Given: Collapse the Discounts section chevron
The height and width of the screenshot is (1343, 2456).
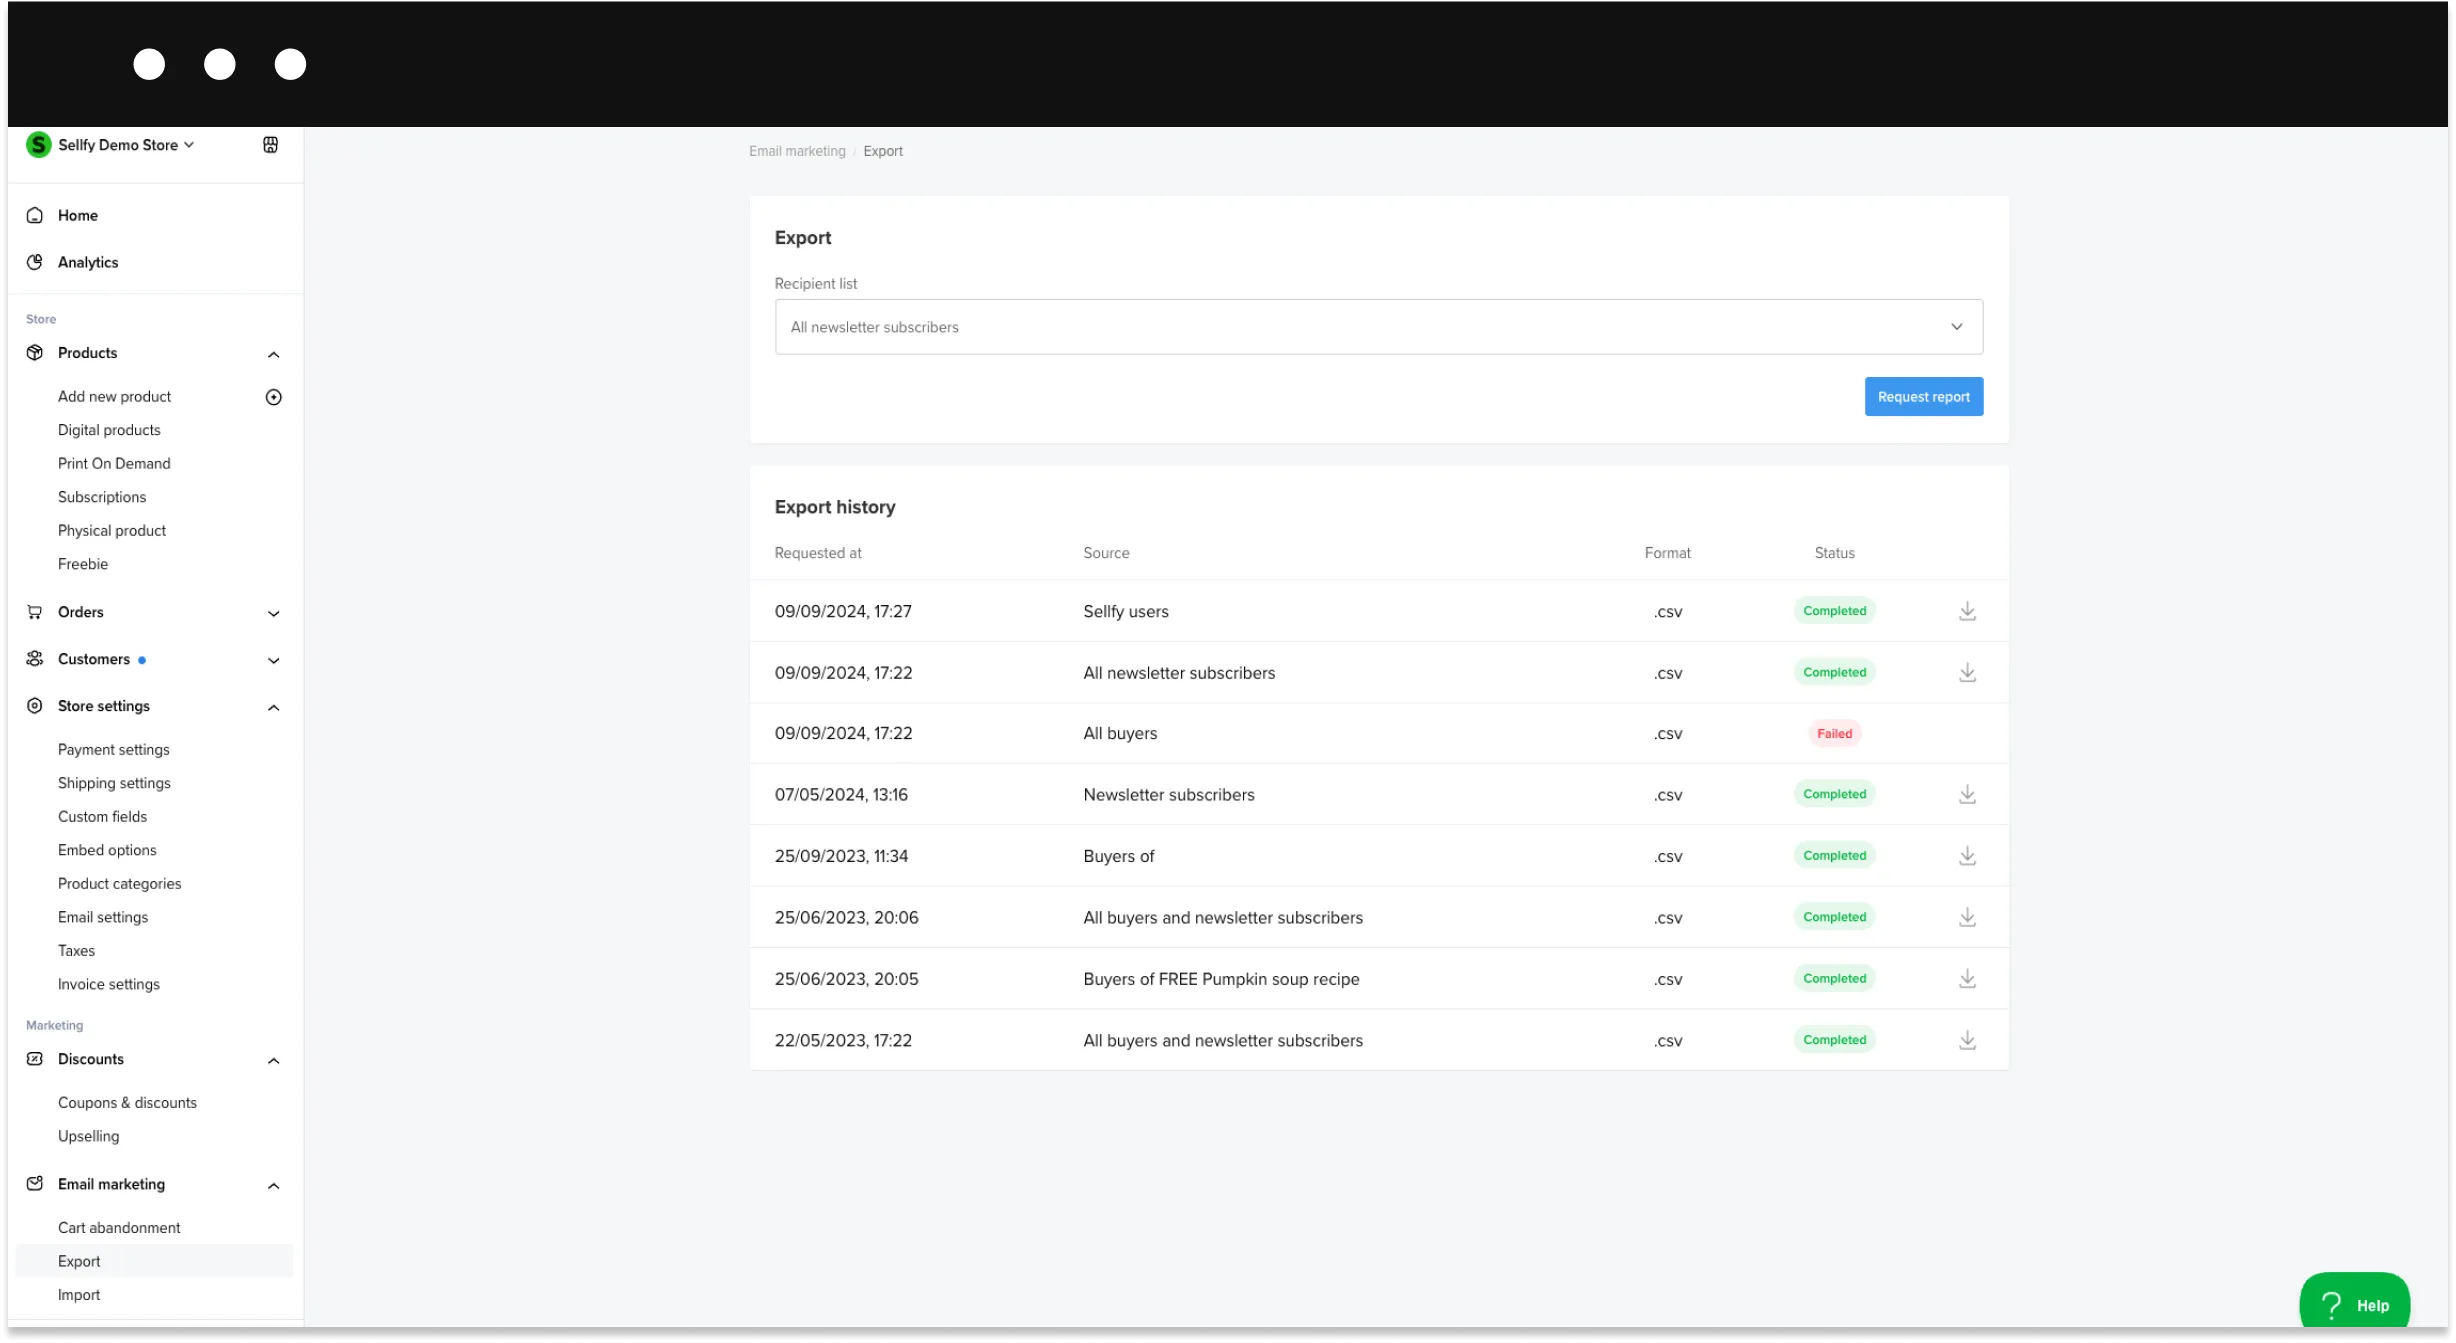Looking at the screenshot, I should coord(274,1060).
